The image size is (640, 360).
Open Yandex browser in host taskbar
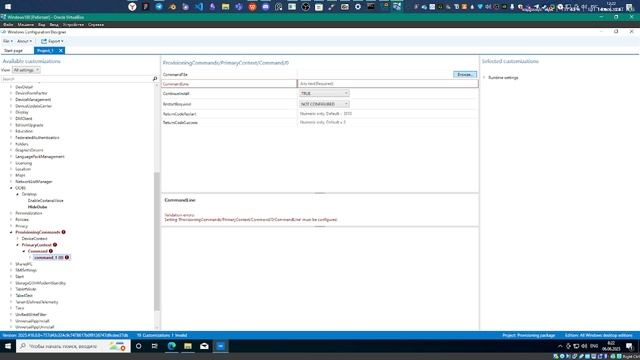click(132, 7)
